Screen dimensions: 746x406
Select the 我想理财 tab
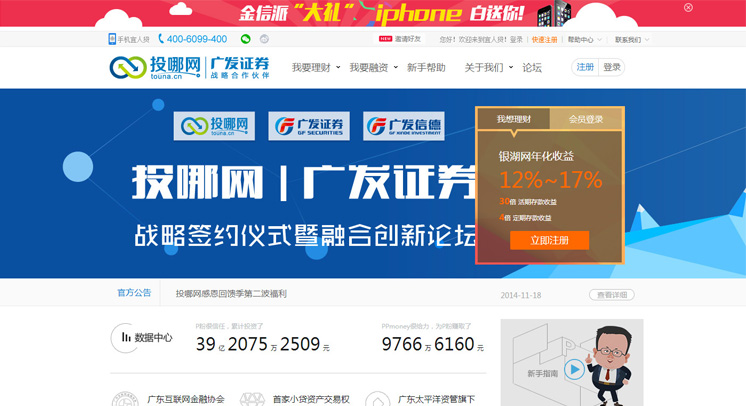tap(514, 119)
